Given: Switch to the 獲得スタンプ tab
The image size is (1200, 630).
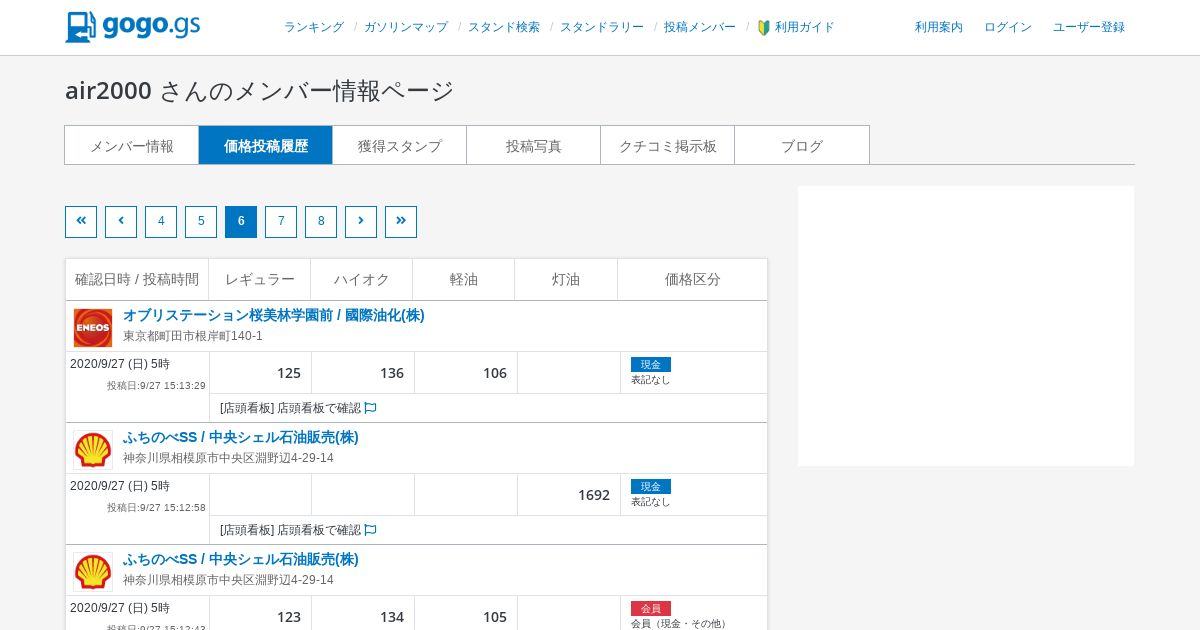Looking at the screenshot, I should pyautogui.click(x=400, y=145).
